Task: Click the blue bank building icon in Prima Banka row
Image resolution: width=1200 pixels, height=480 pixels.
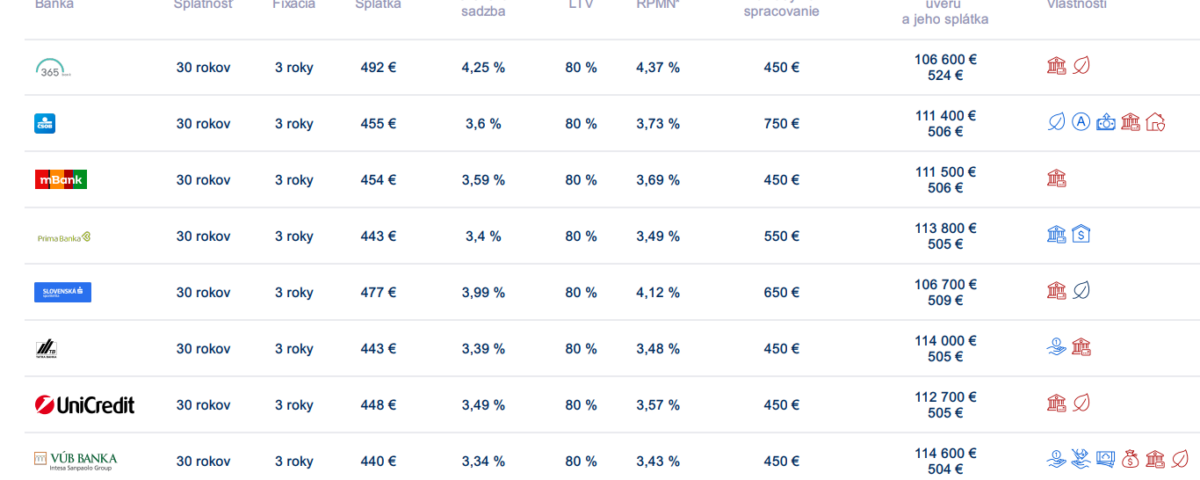Action: [1056, 234]
